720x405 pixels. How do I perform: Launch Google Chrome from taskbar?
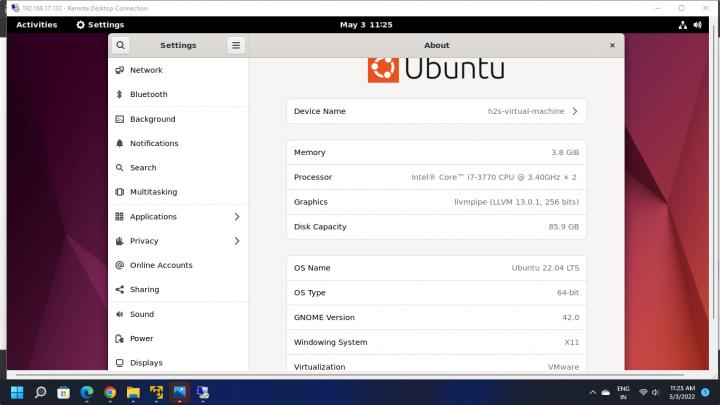110,392
